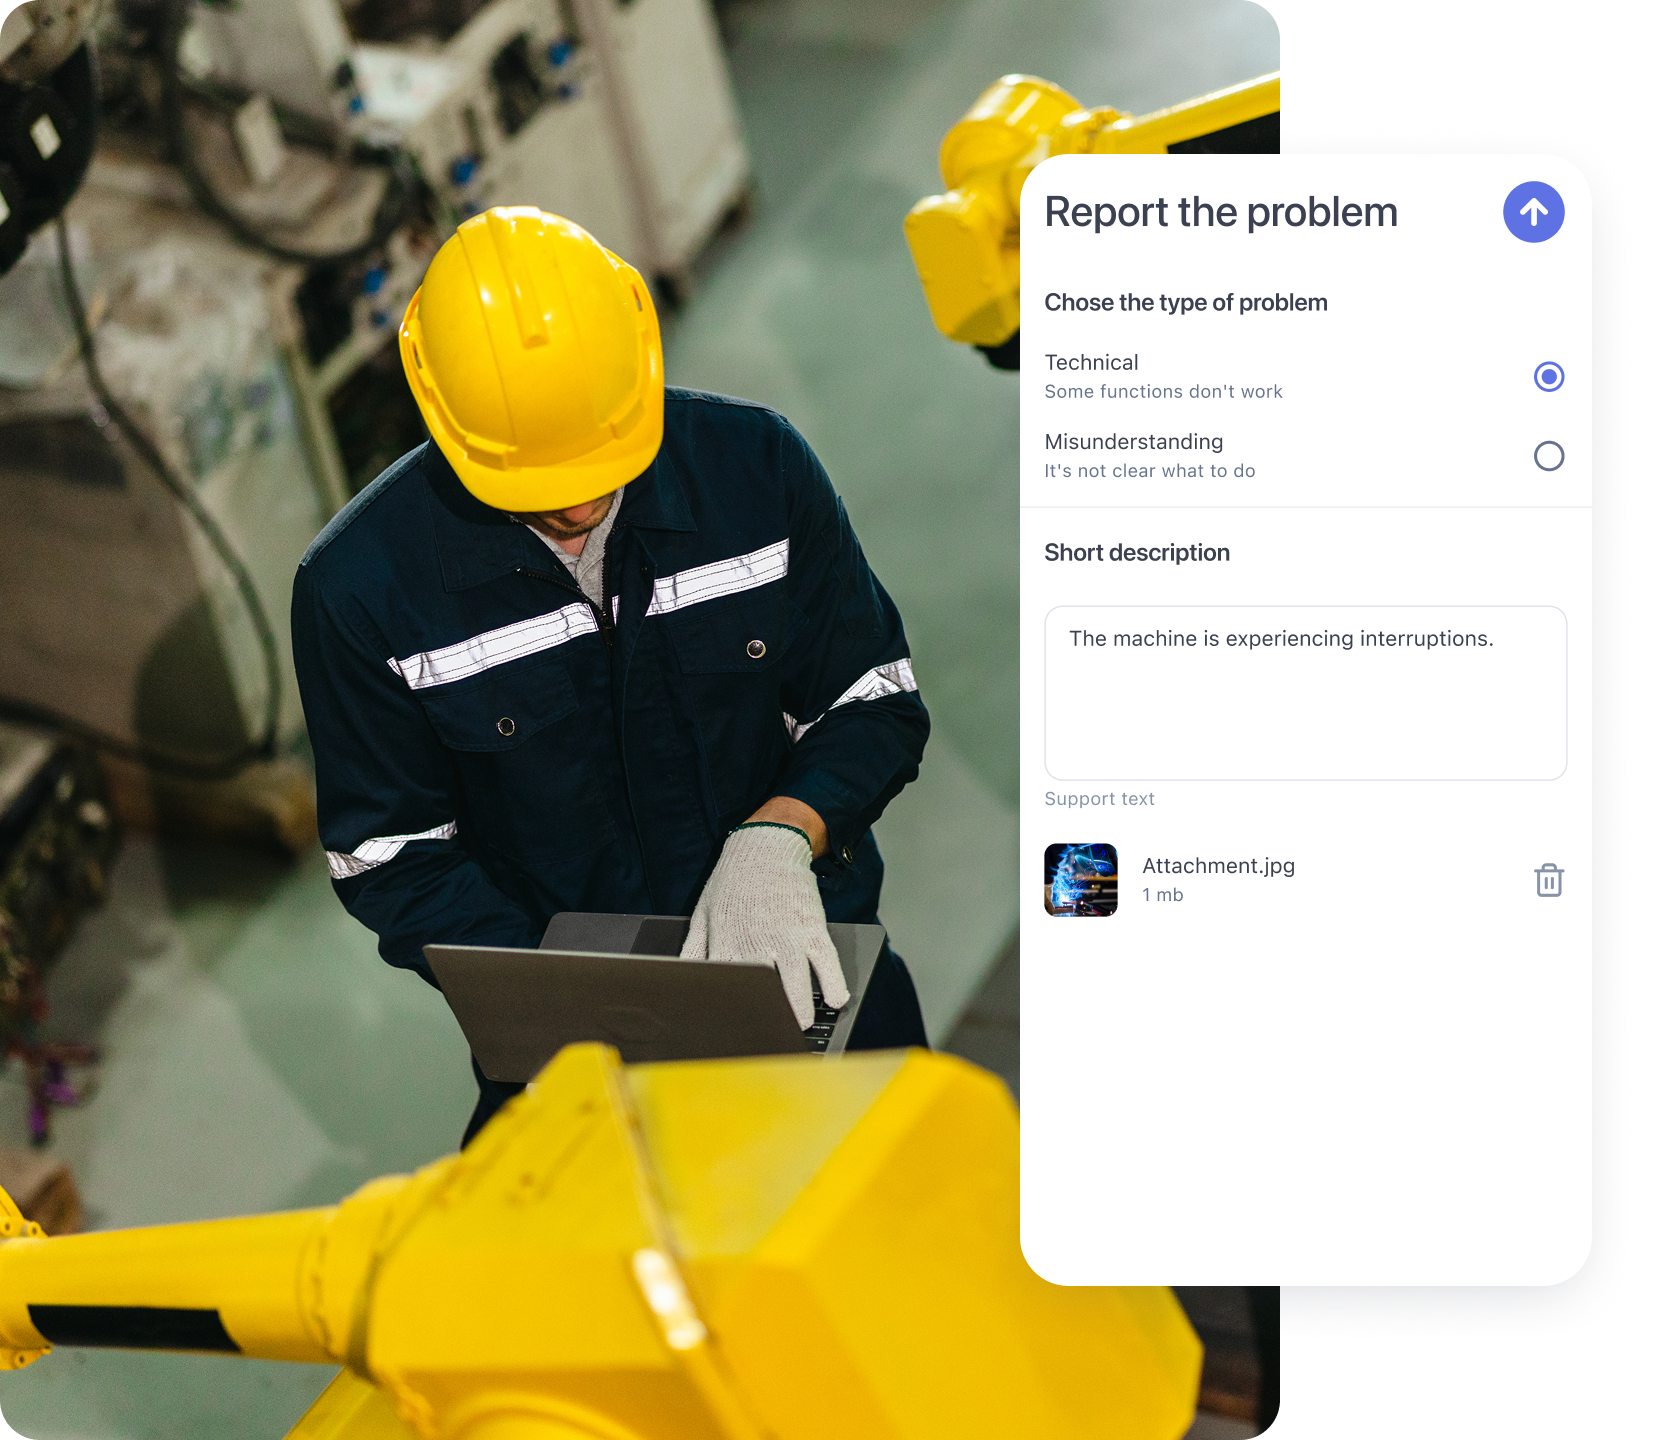This screenshot has width=1656, height=1440.
Task: Click the 'Short description' heading
Action: tap(1136, 553)
